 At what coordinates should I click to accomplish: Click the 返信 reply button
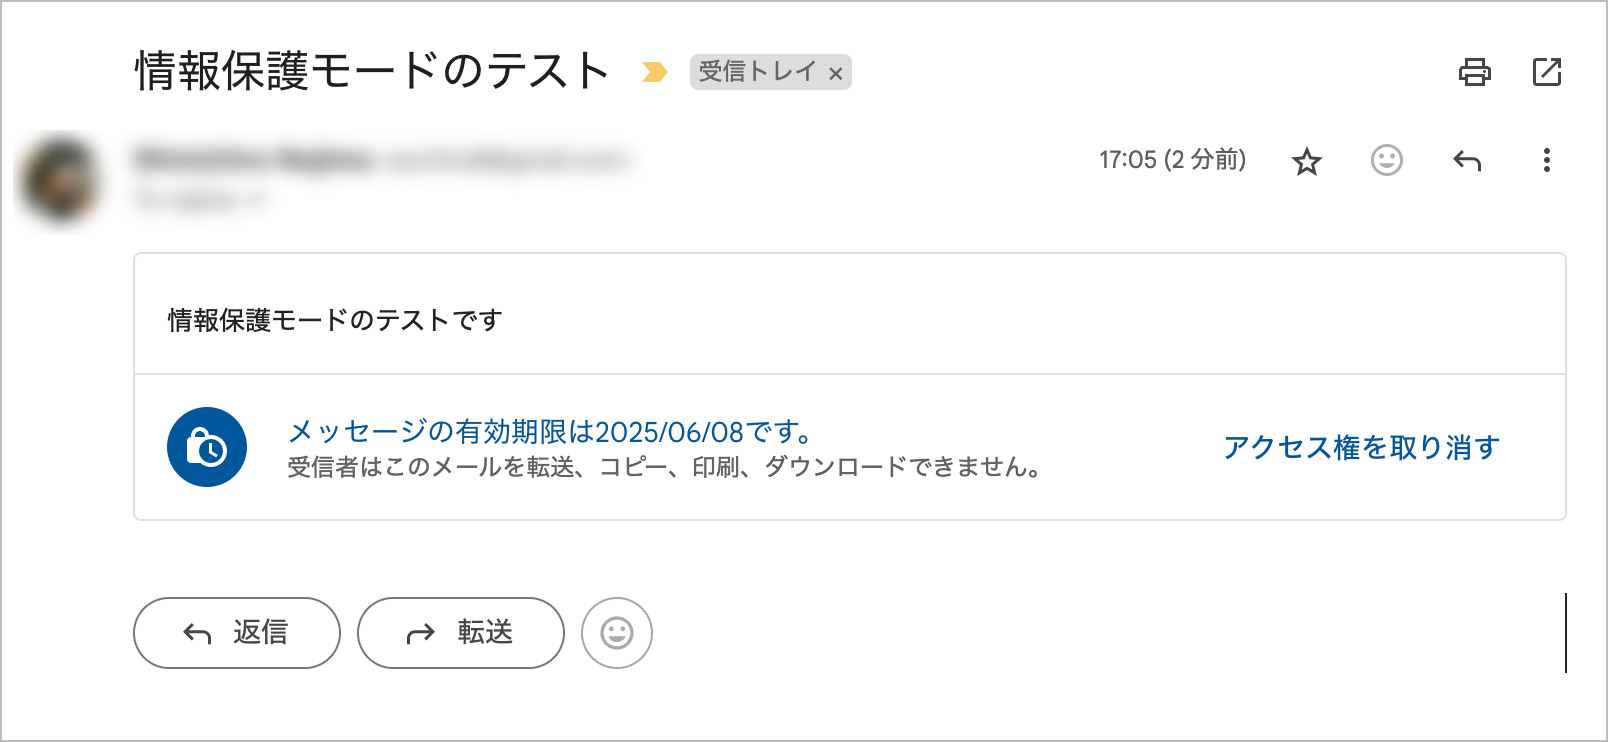237,633
